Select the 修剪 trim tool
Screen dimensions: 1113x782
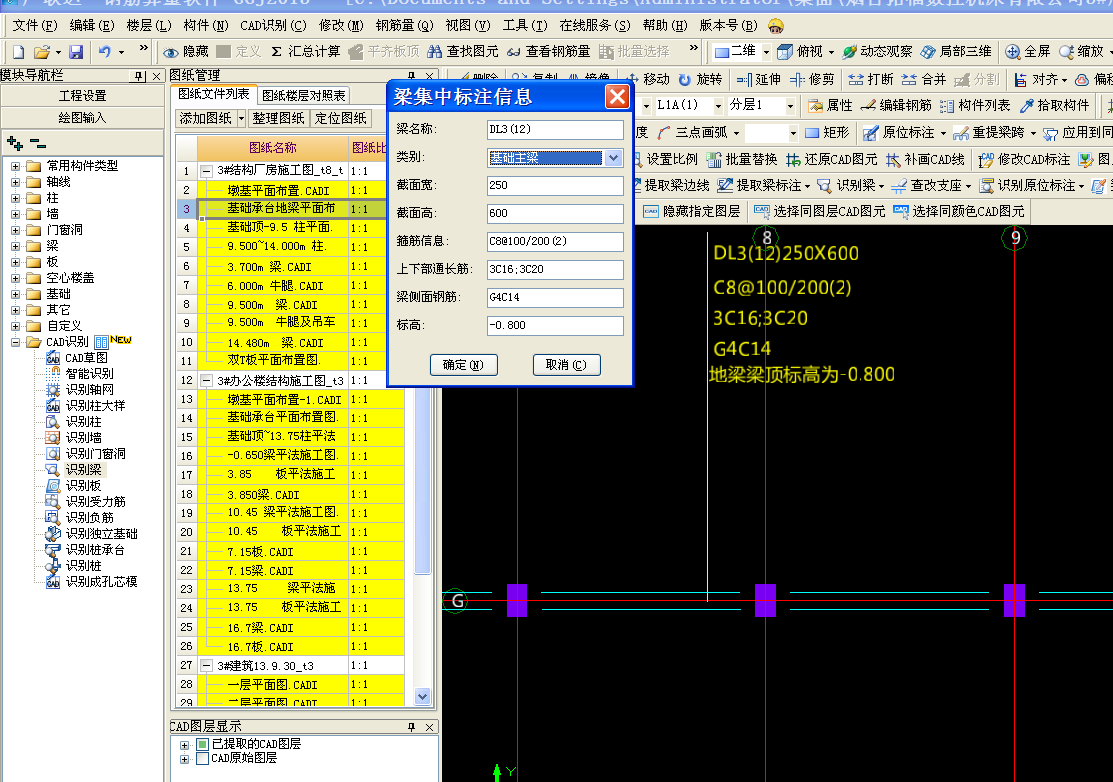pyautogui.click(x=813, y=79)
